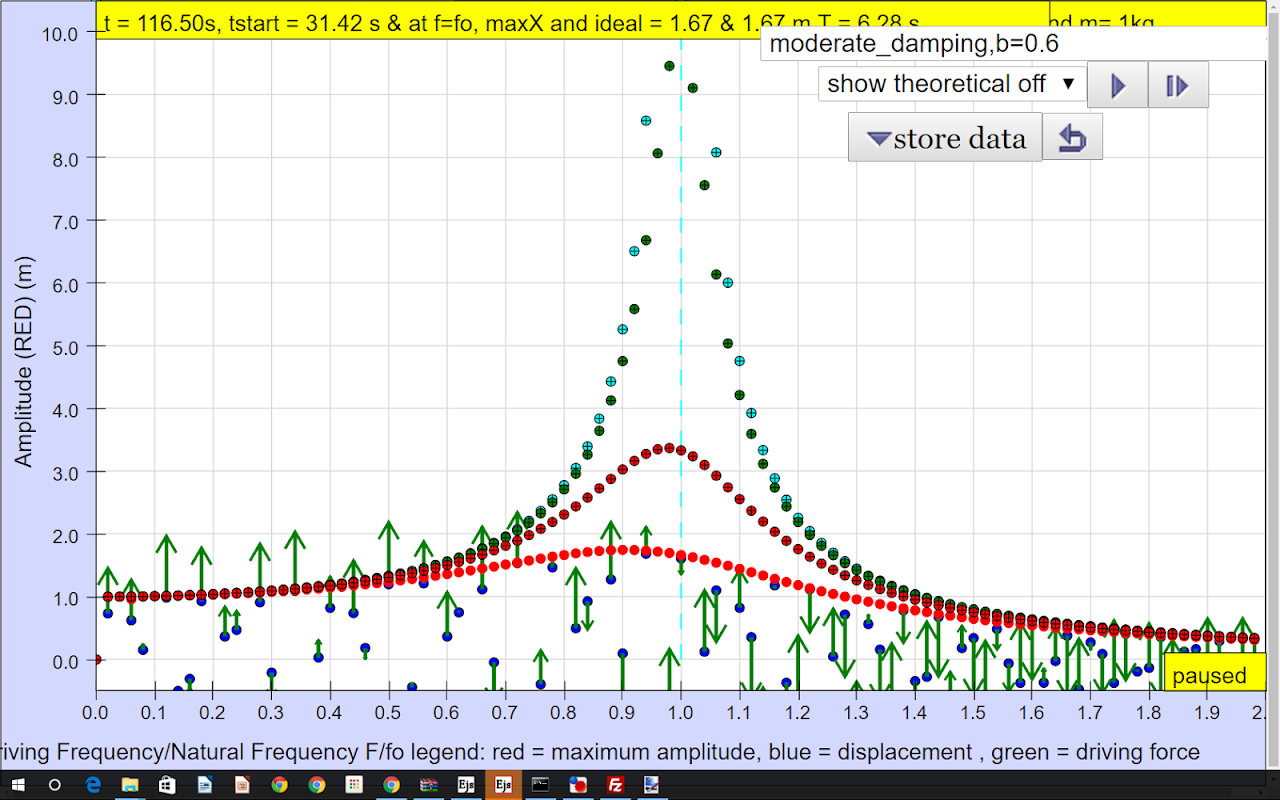1280x800 pixels.
Task: Open the Windows Start menu
Action: coord(18,785)
